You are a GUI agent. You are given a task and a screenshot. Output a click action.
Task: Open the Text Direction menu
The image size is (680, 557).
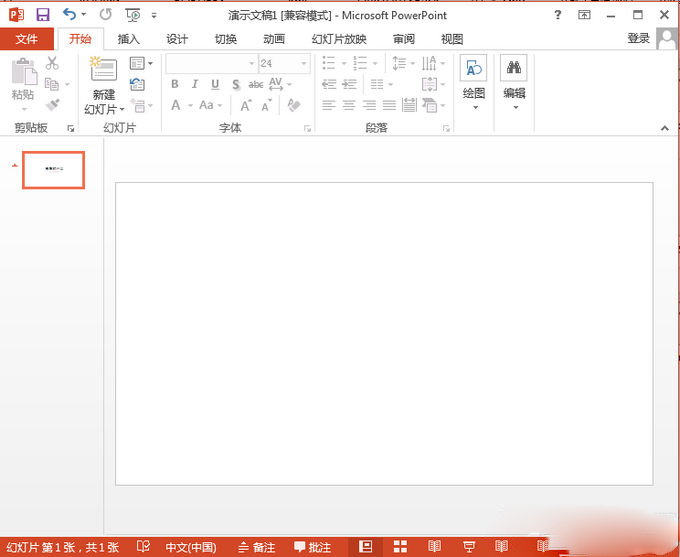(x=434, y=63)
